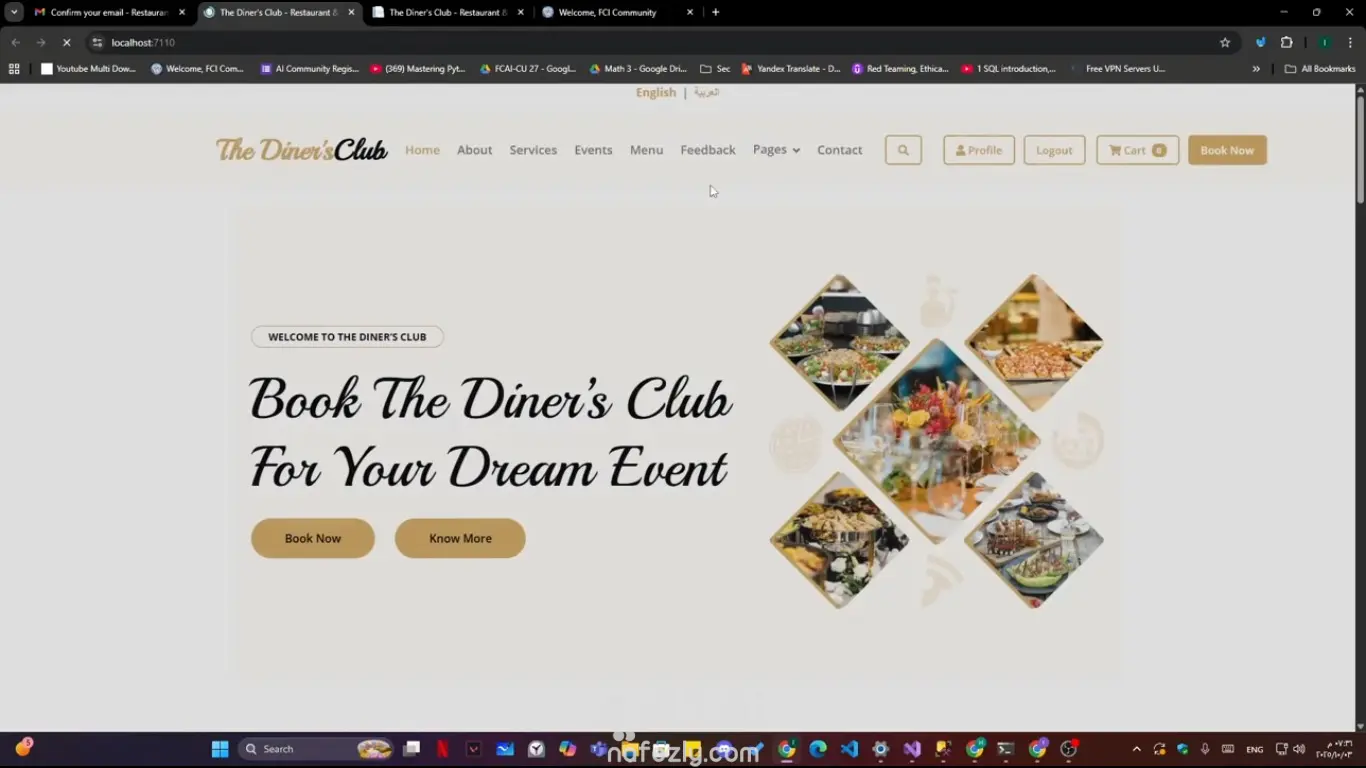Screen dimensions: 1366x768
Task: Open the Windows Start button
Action: click(x=220, y=749)
